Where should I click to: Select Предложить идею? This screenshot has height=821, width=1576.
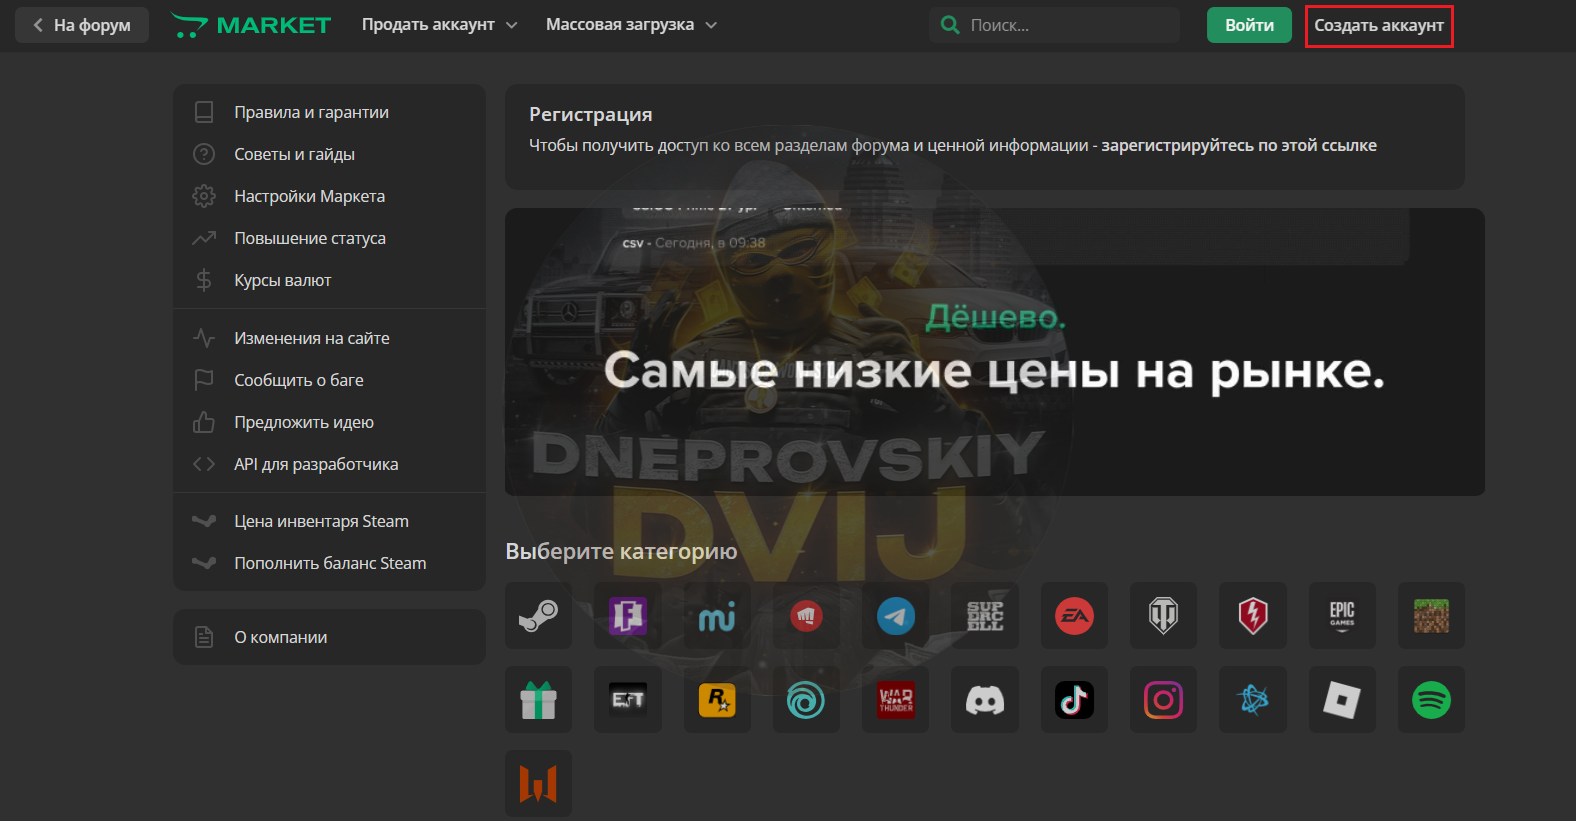(329, 422)
